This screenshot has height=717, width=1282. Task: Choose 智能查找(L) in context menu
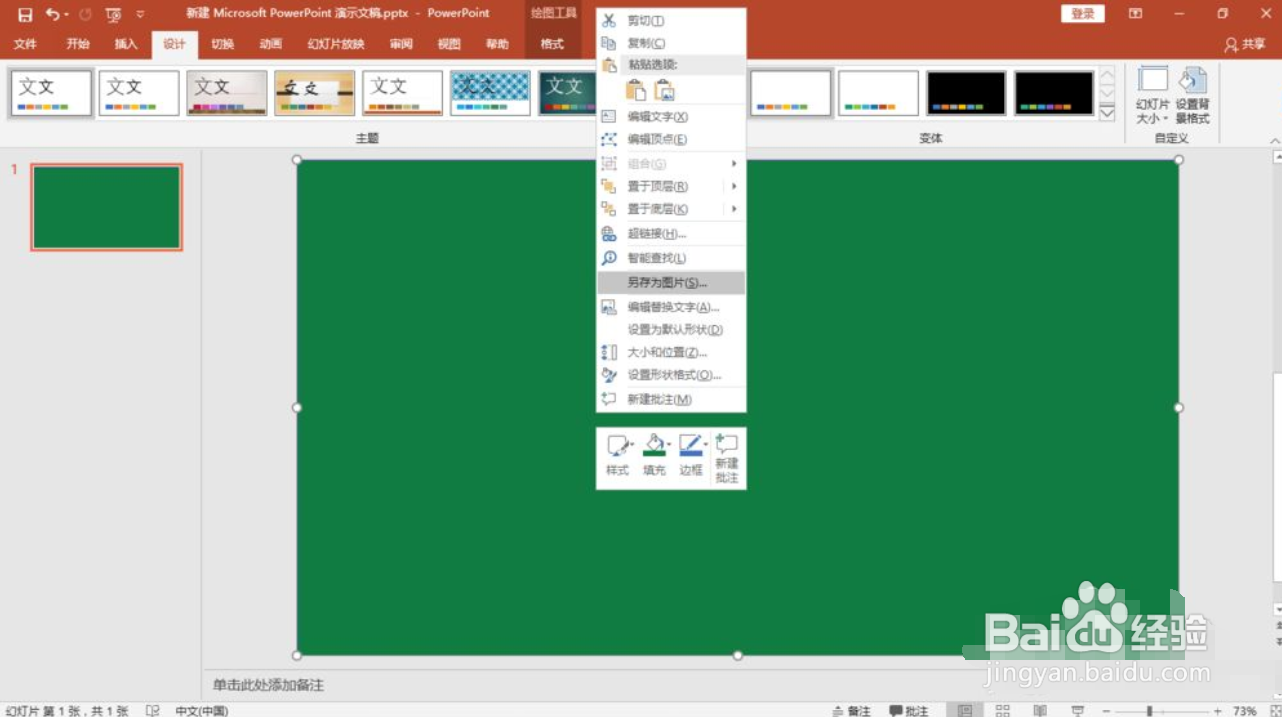(671, 258)
